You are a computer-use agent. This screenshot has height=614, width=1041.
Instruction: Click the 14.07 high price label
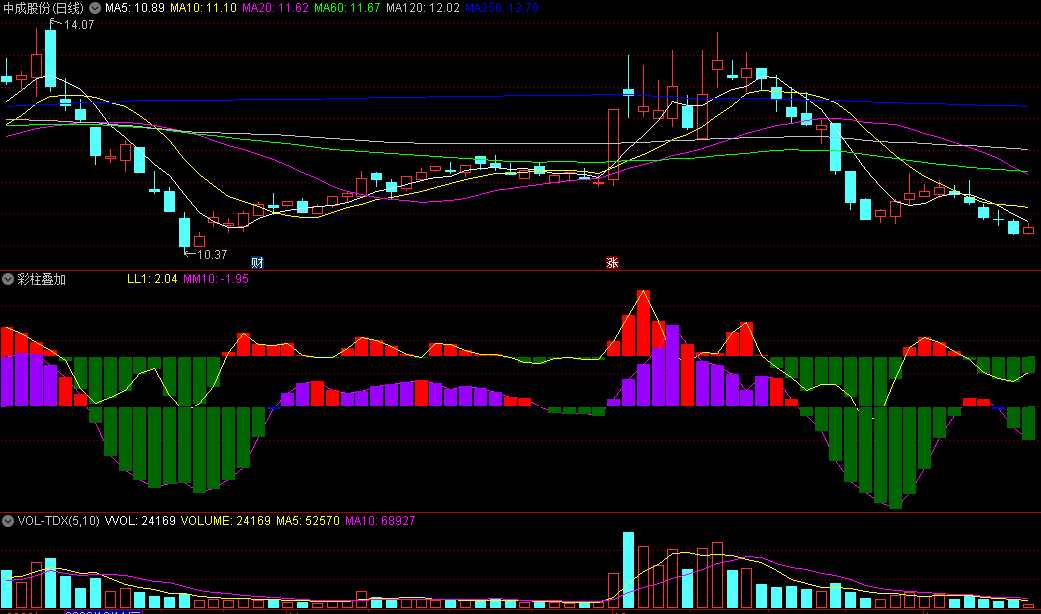pos(79,25)
